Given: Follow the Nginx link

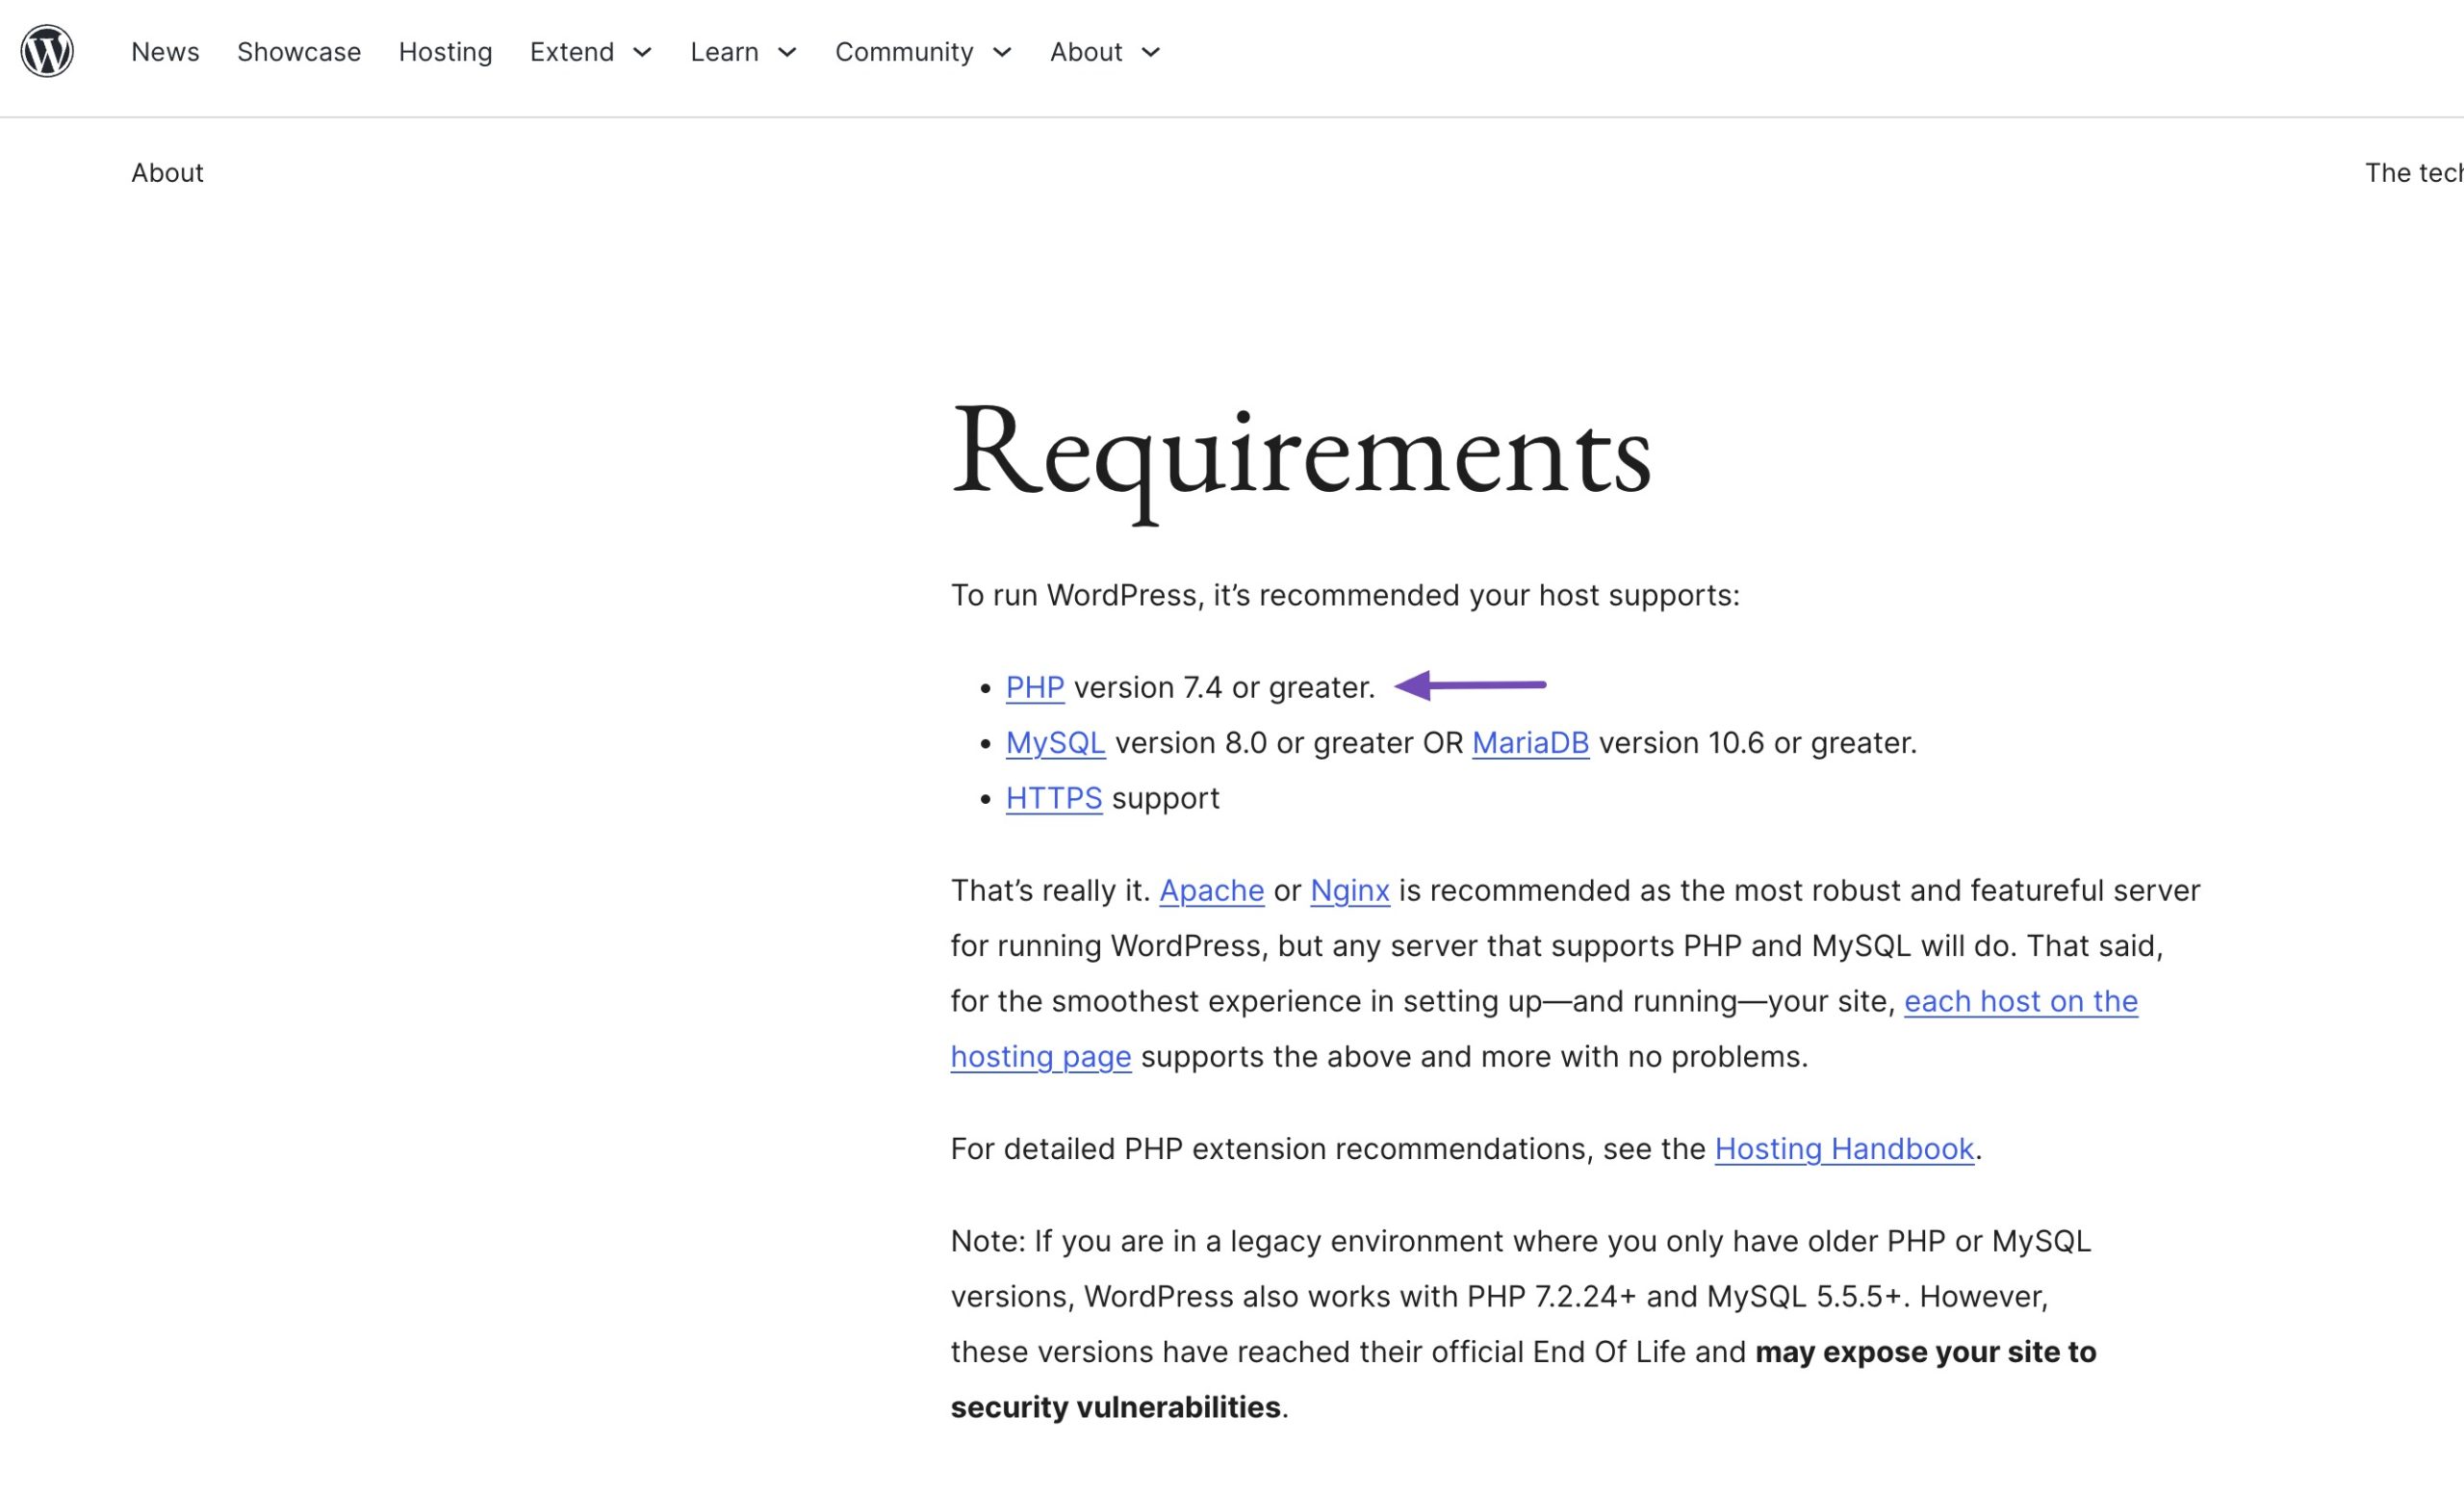Looking at the screenshot, I should click(1349, 890).
